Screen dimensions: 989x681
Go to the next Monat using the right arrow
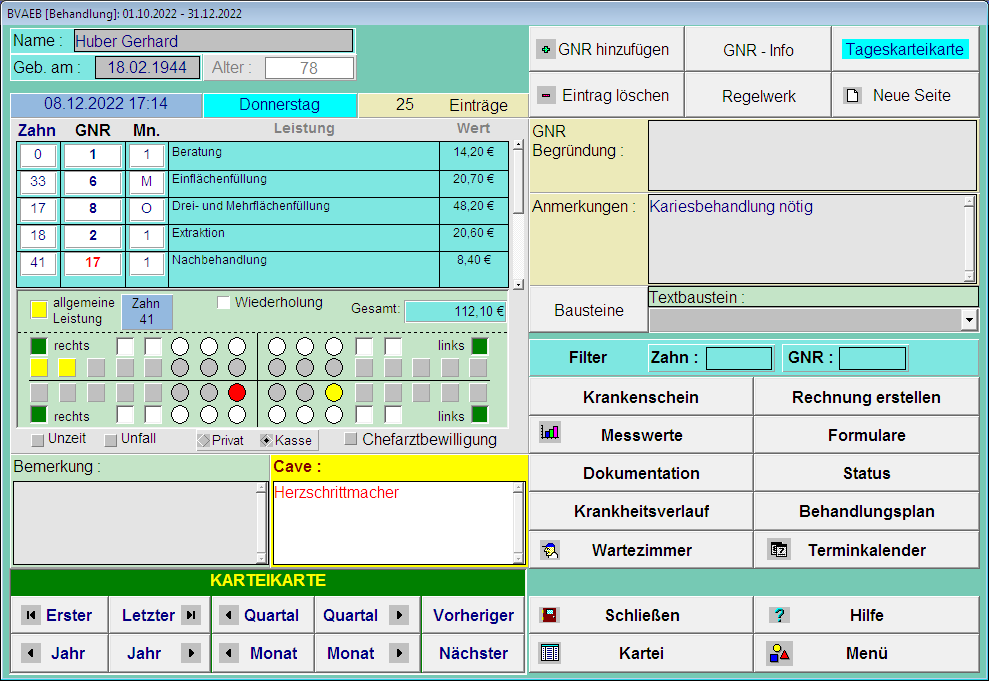coord(399,653)
